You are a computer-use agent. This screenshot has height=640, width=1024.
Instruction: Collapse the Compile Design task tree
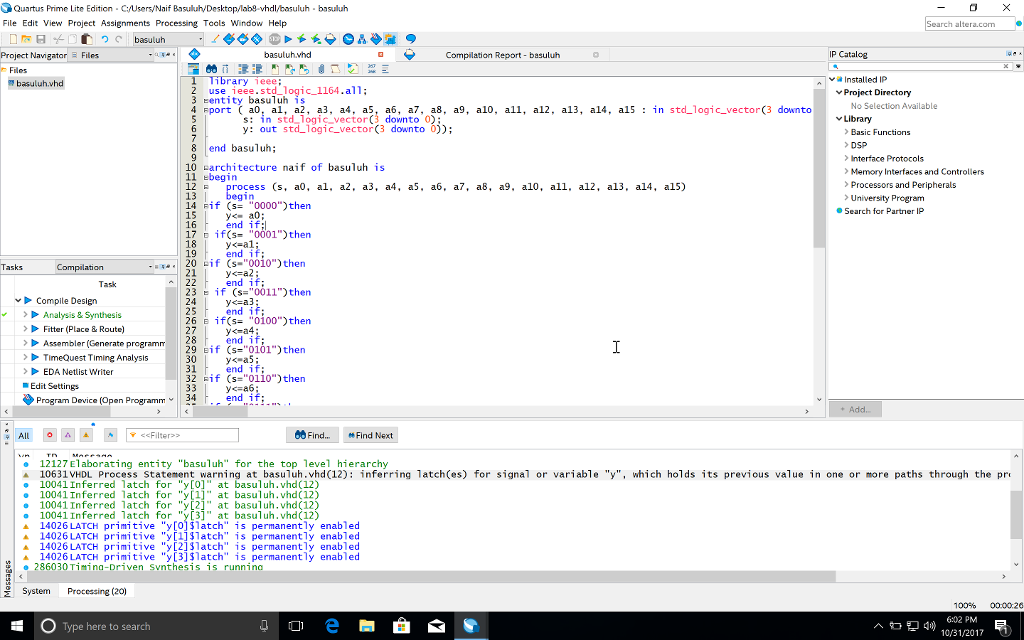[x=17, y=301]
